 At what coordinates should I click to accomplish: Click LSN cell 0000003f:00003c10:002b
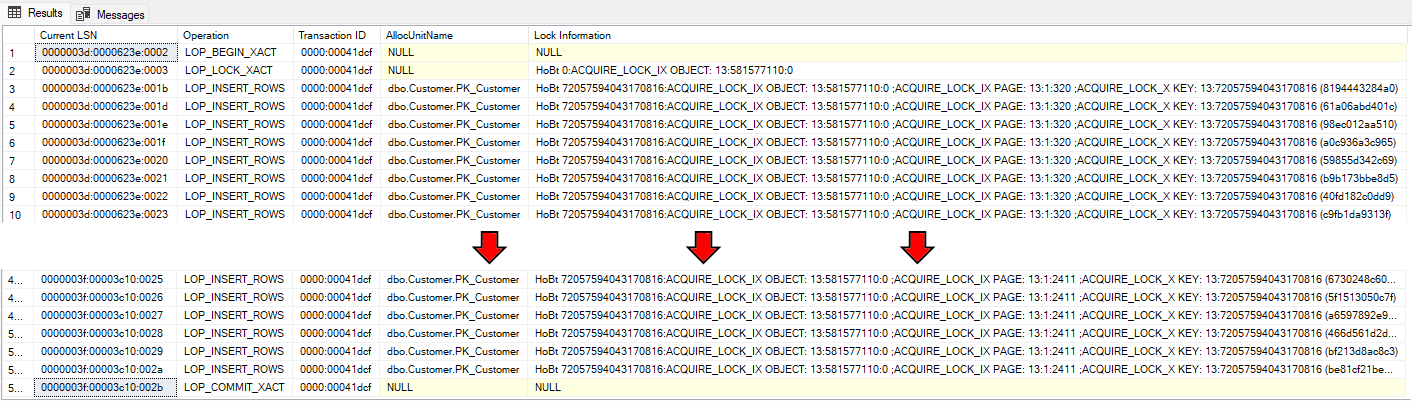107,387
